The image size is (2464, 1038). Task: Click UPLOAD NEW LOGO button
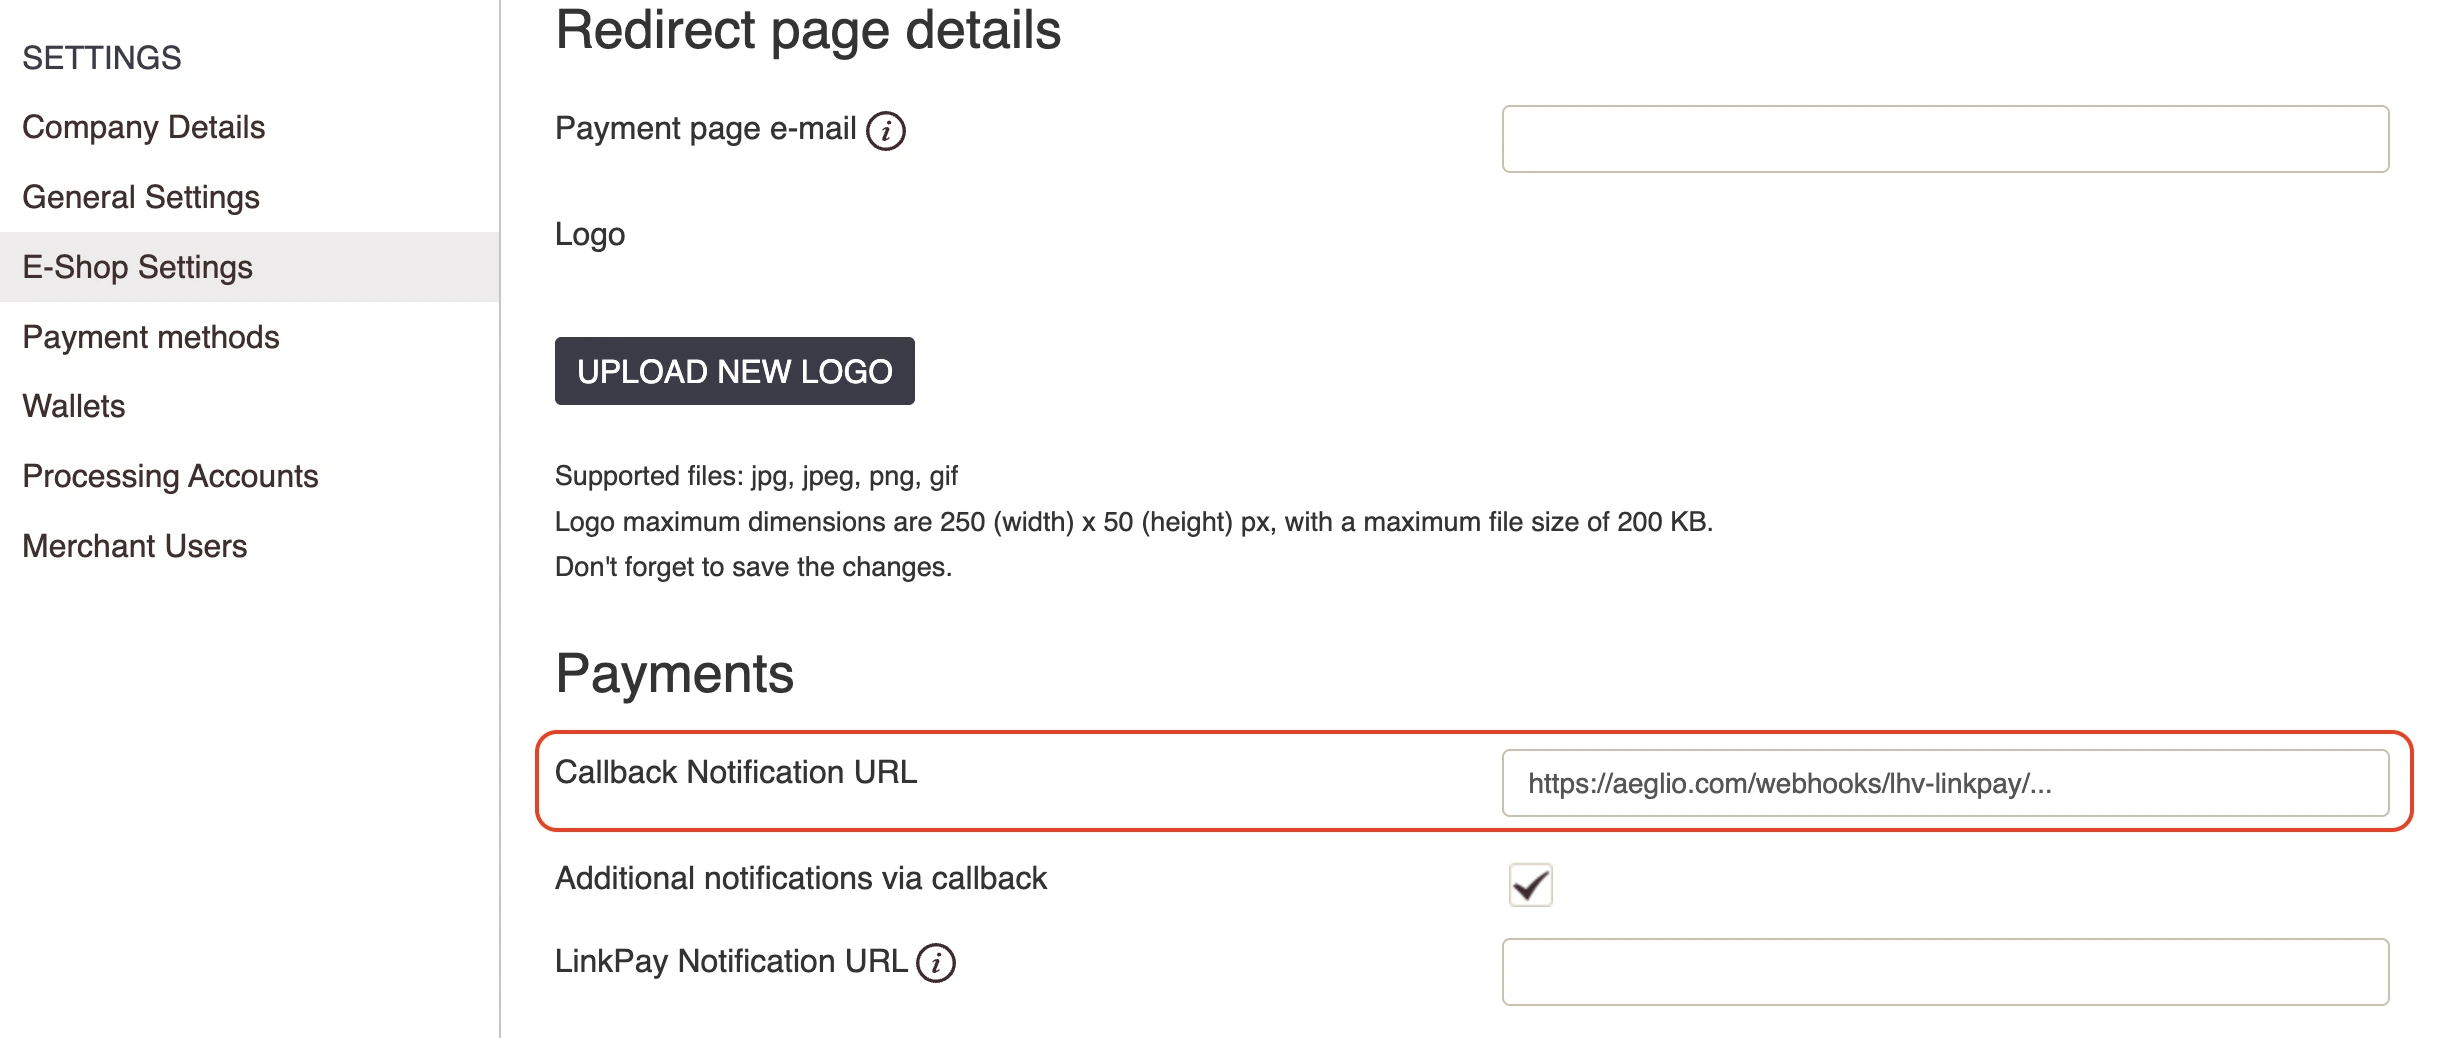click(735, 371)
